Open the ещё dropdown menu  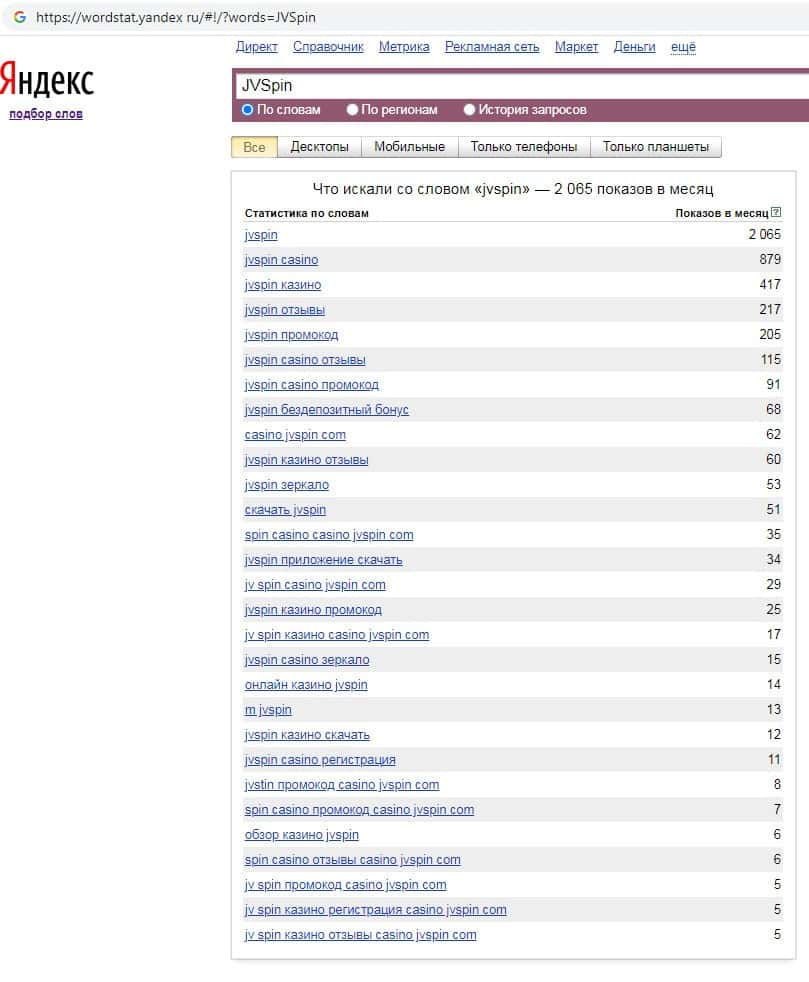[683, 47]
